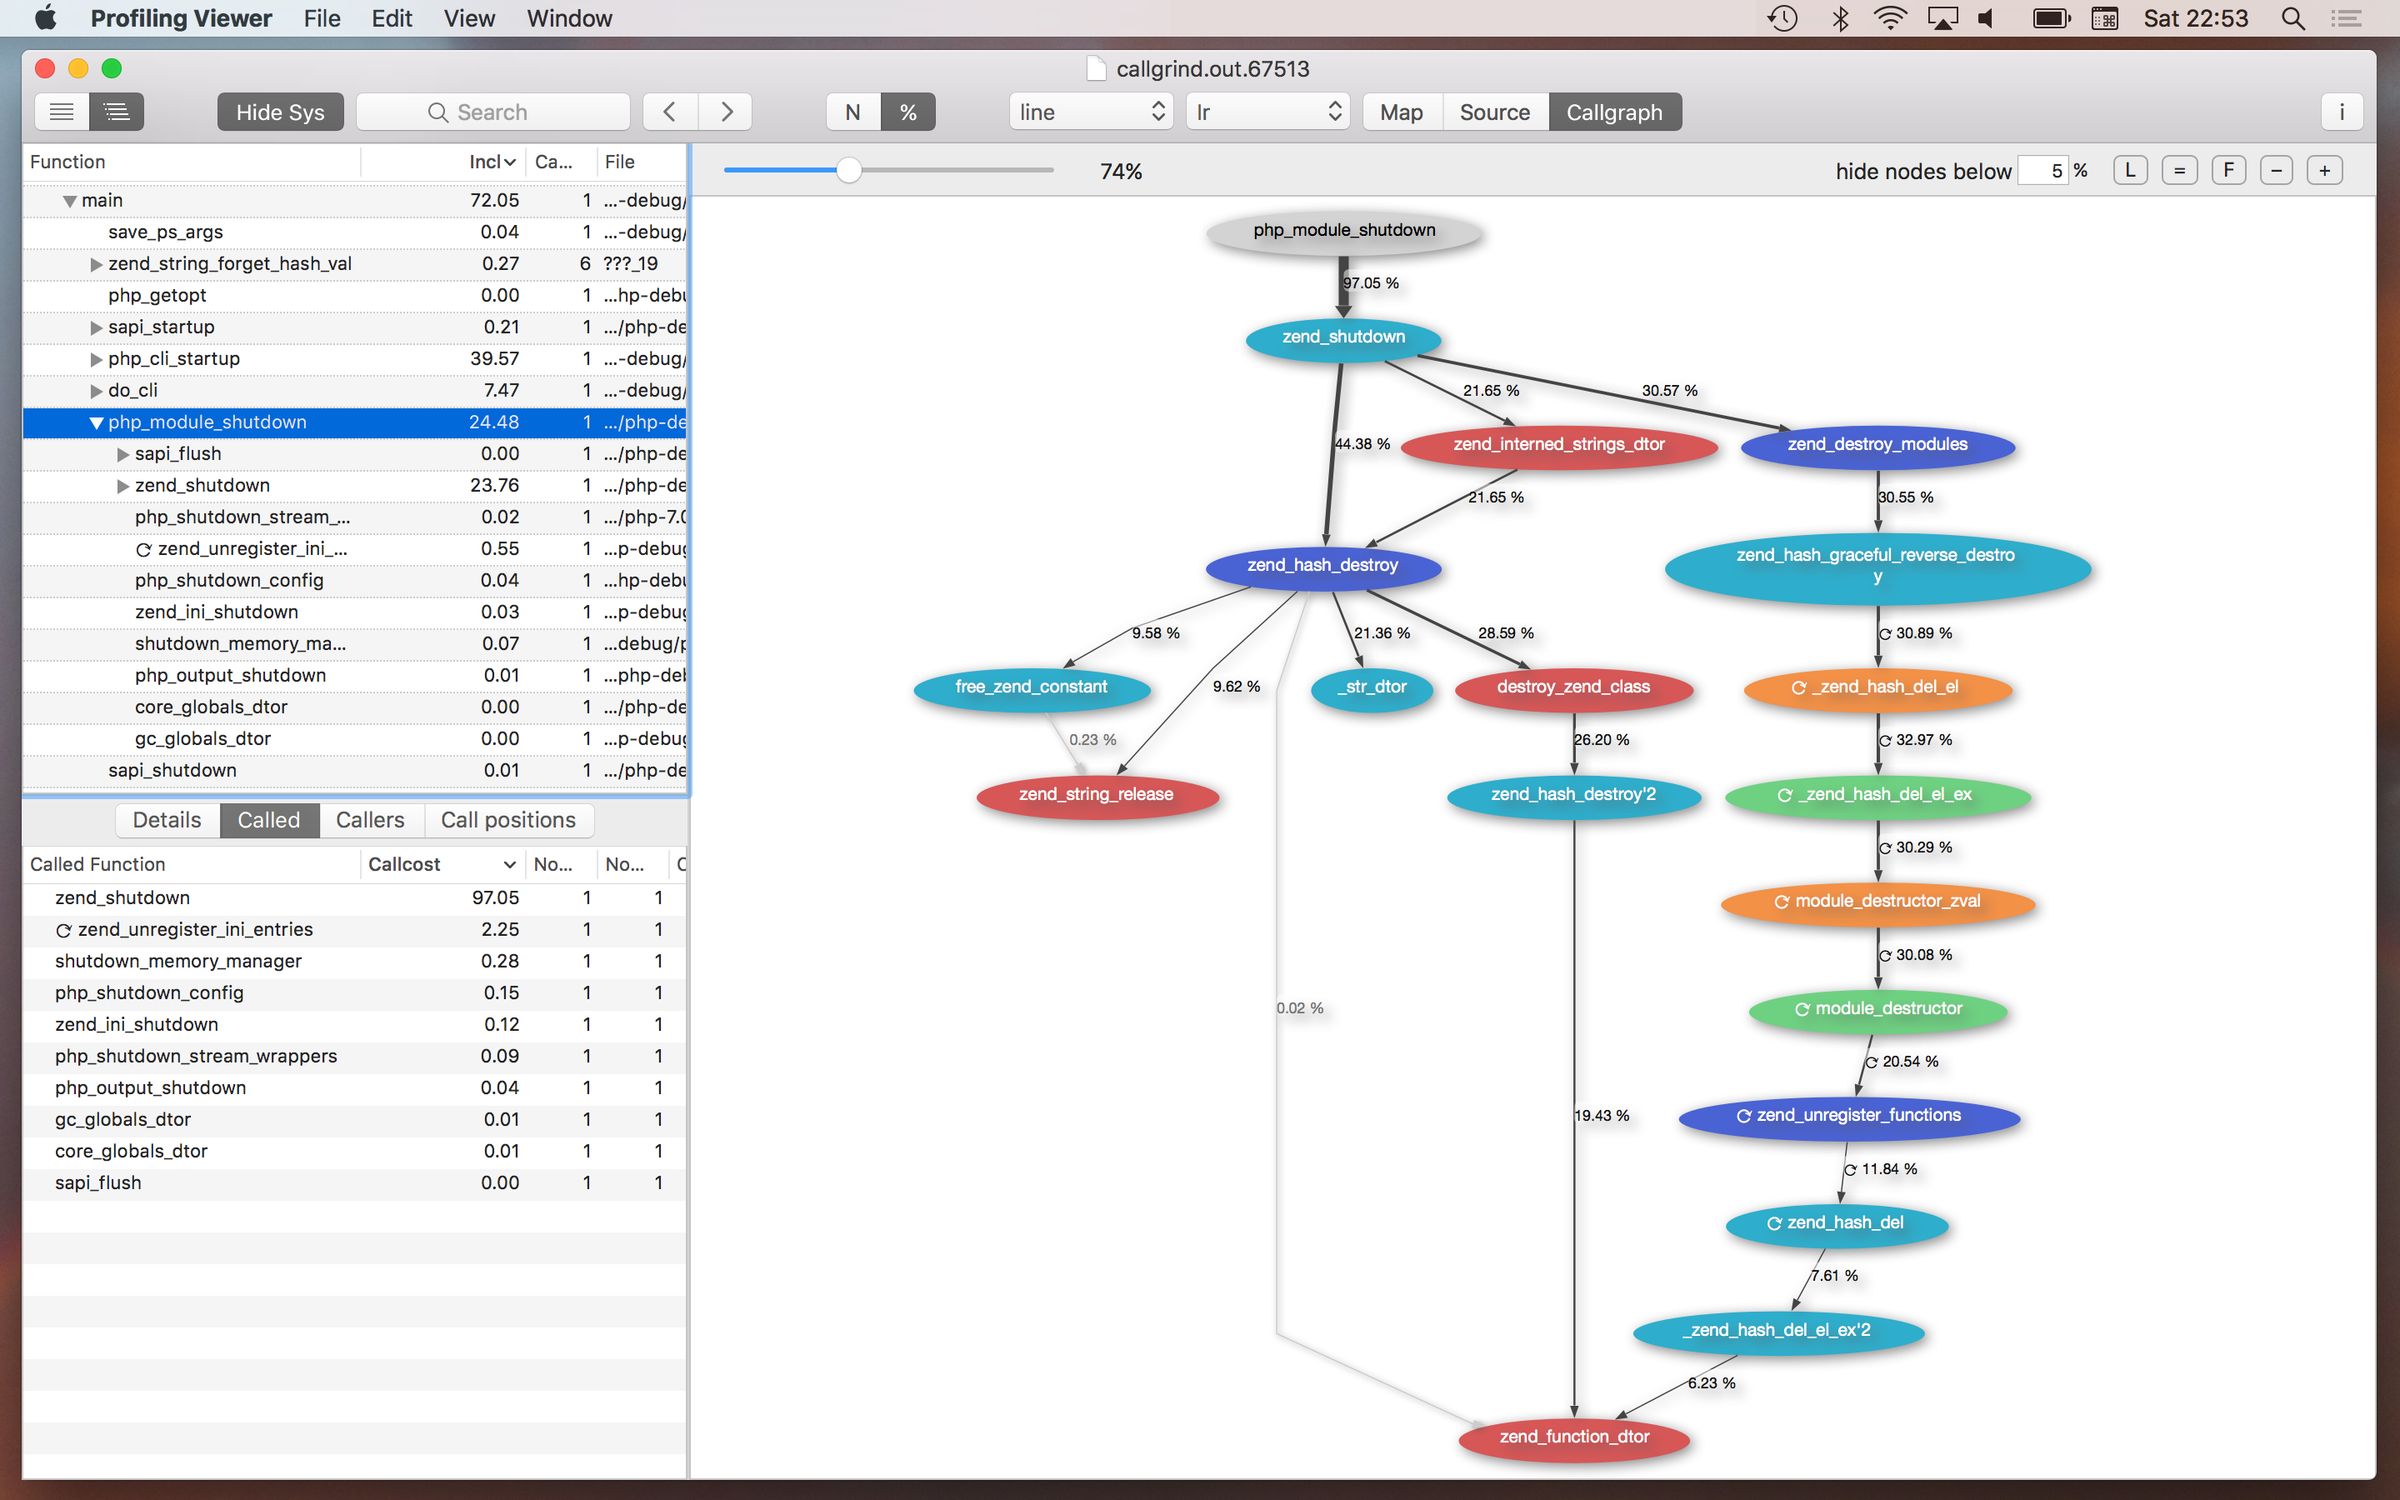
Task: Switch to the Map tab
Action: tap(1400, 112)
